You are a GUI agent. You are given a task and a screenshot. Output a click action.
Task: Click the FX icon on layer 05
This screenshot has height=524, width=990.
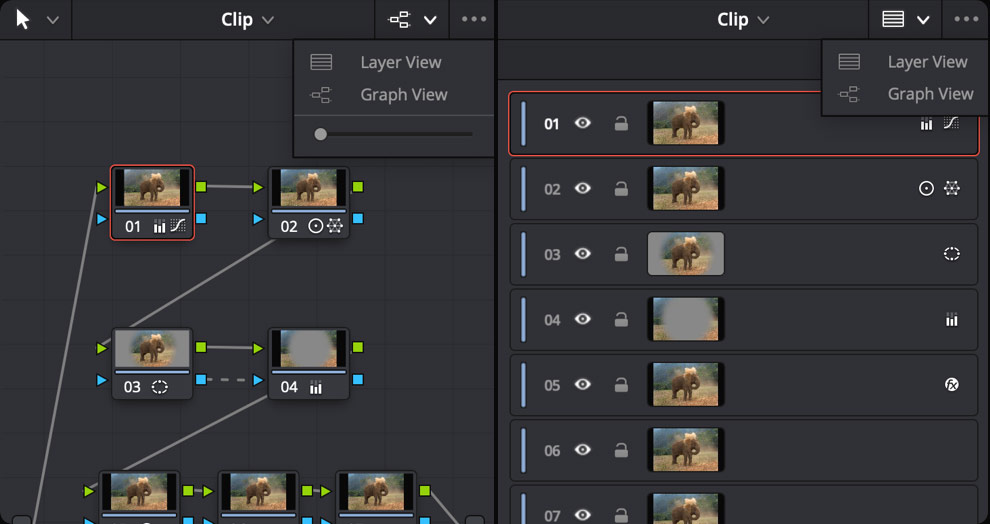coord(951,384)
